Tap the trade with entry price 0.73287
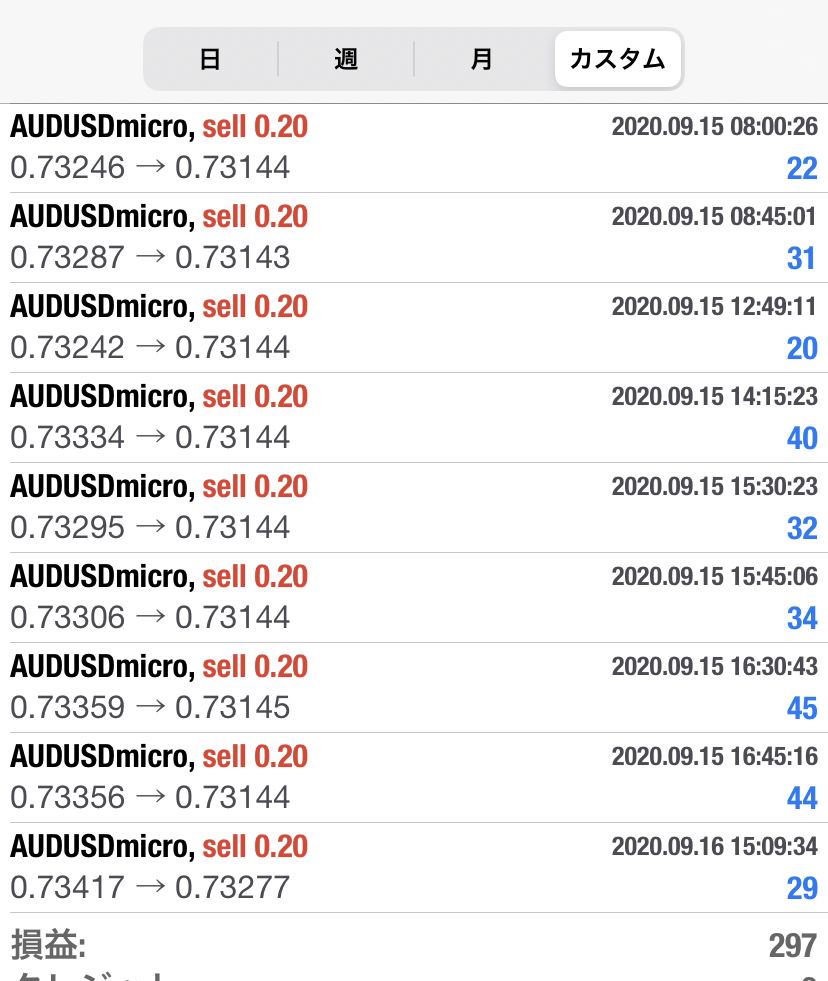 (x=413, y=238)
